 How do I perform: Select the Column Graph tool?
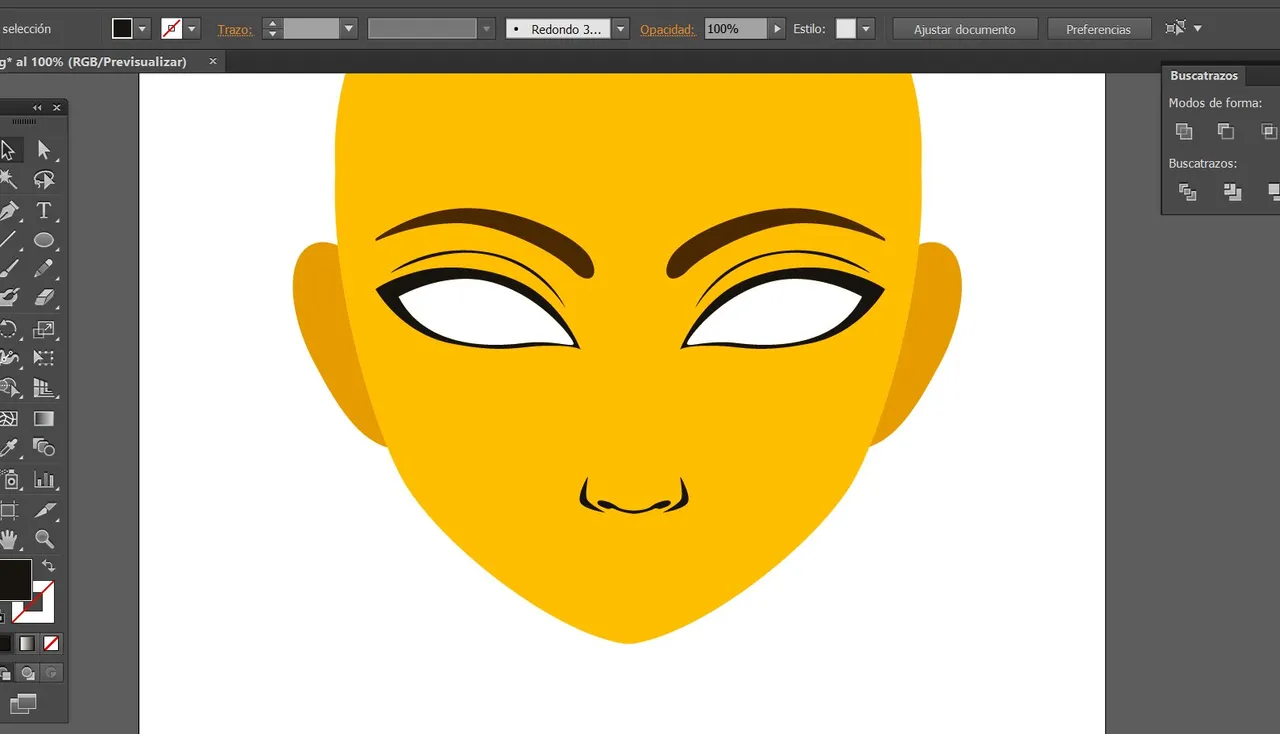click(x=44, y=480)
